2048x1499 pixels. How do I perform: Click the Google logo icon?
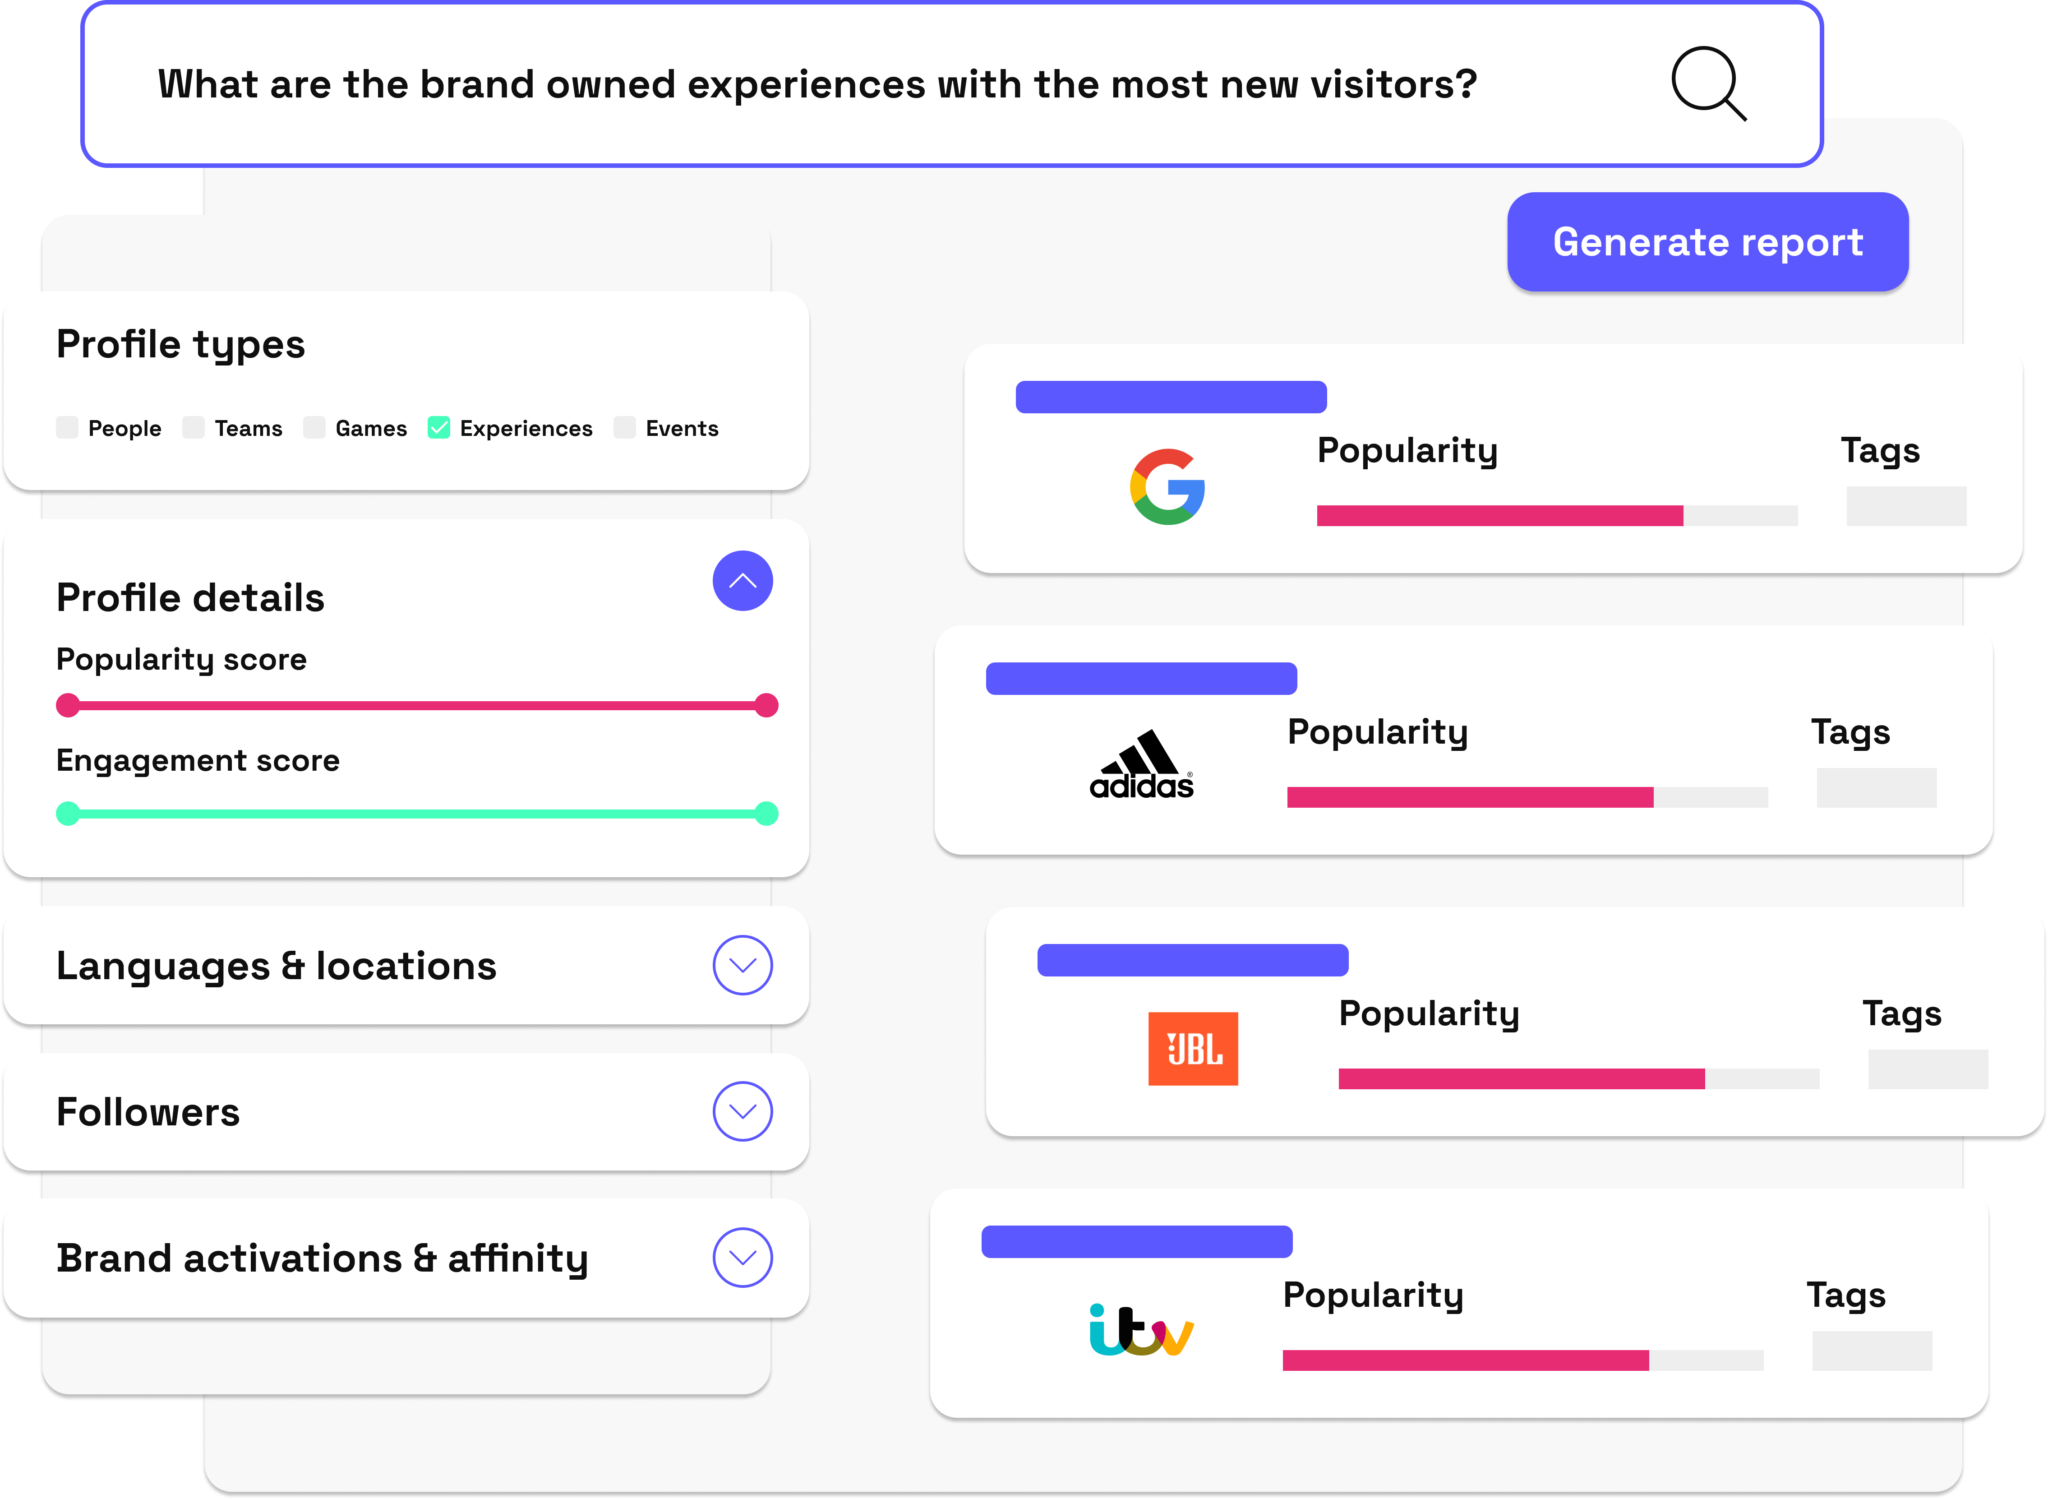tap(1167, 487)
